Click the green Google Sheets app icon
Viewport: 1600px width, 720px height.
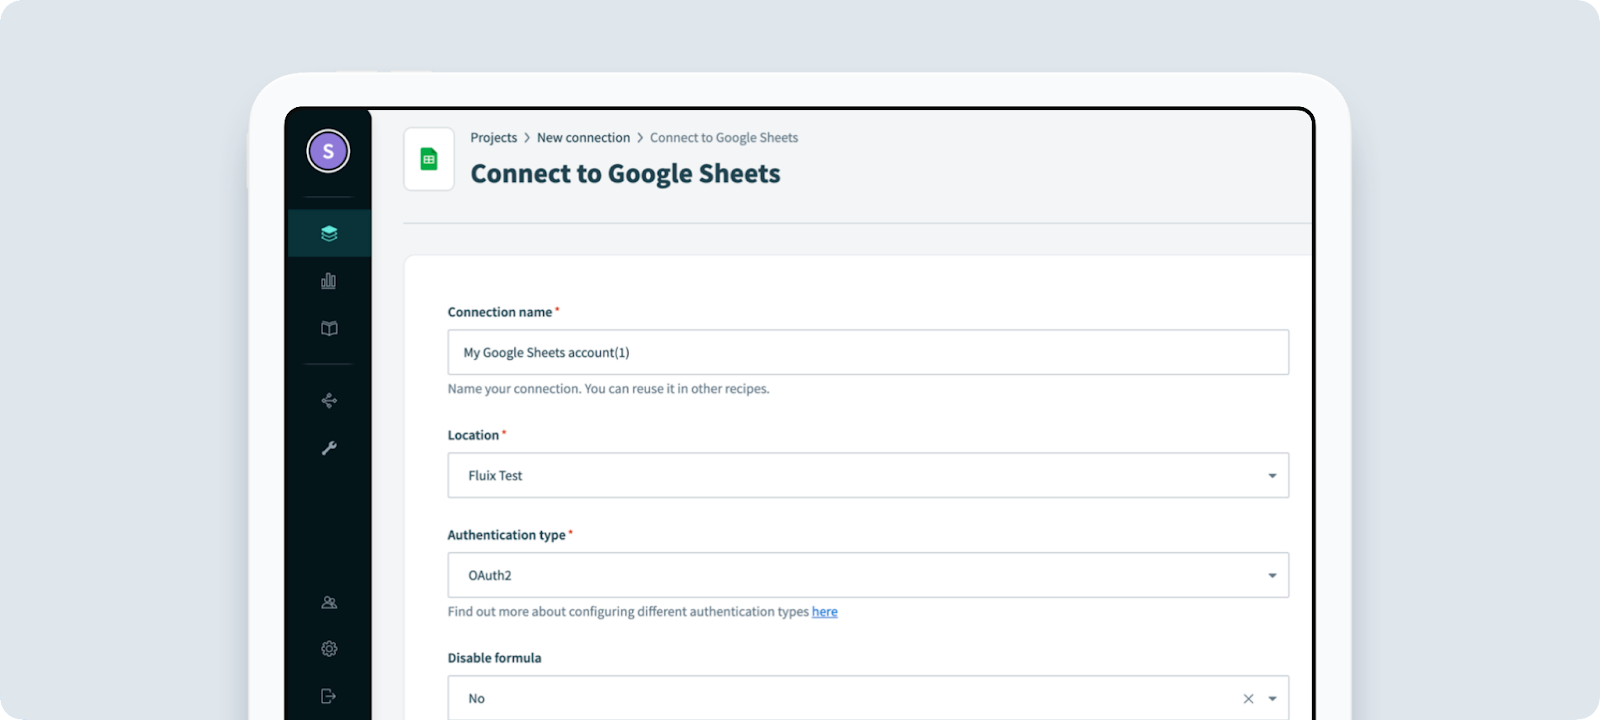point(429,159)
